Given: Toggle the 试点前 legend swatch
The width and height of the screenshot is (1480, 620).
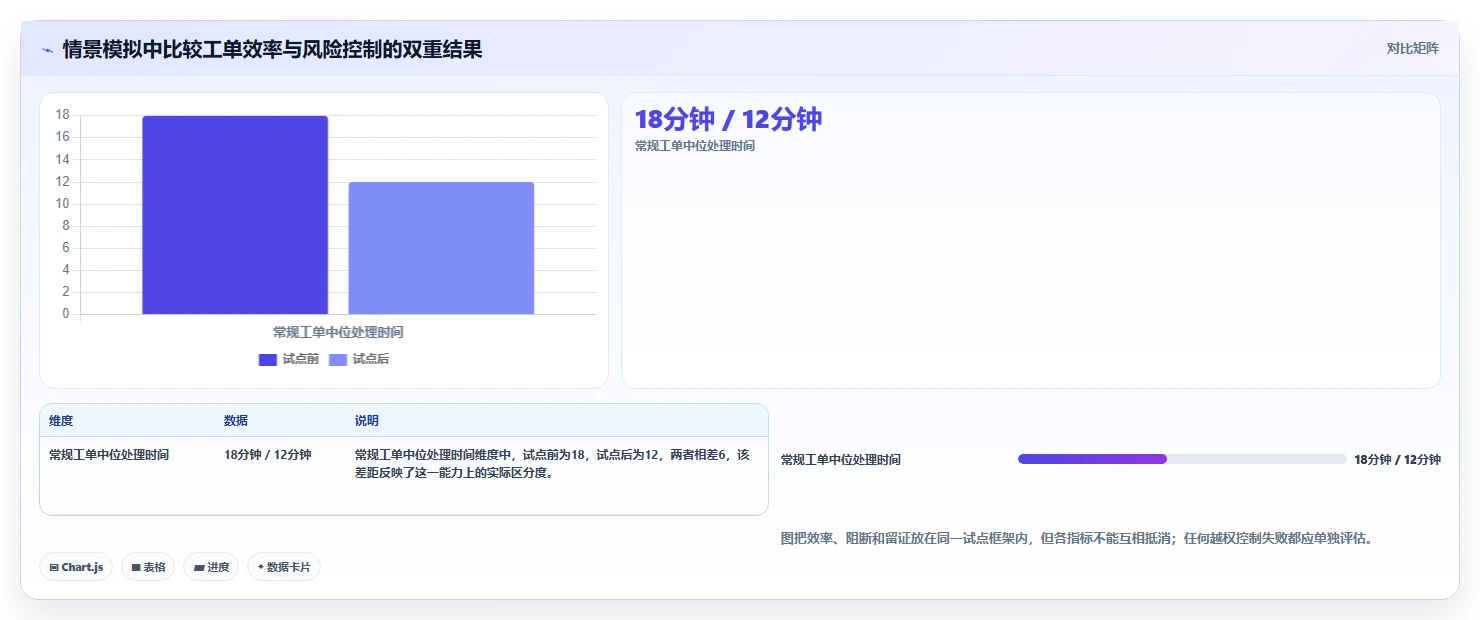Looking at the screenshot, I should (x=267, y=360).
